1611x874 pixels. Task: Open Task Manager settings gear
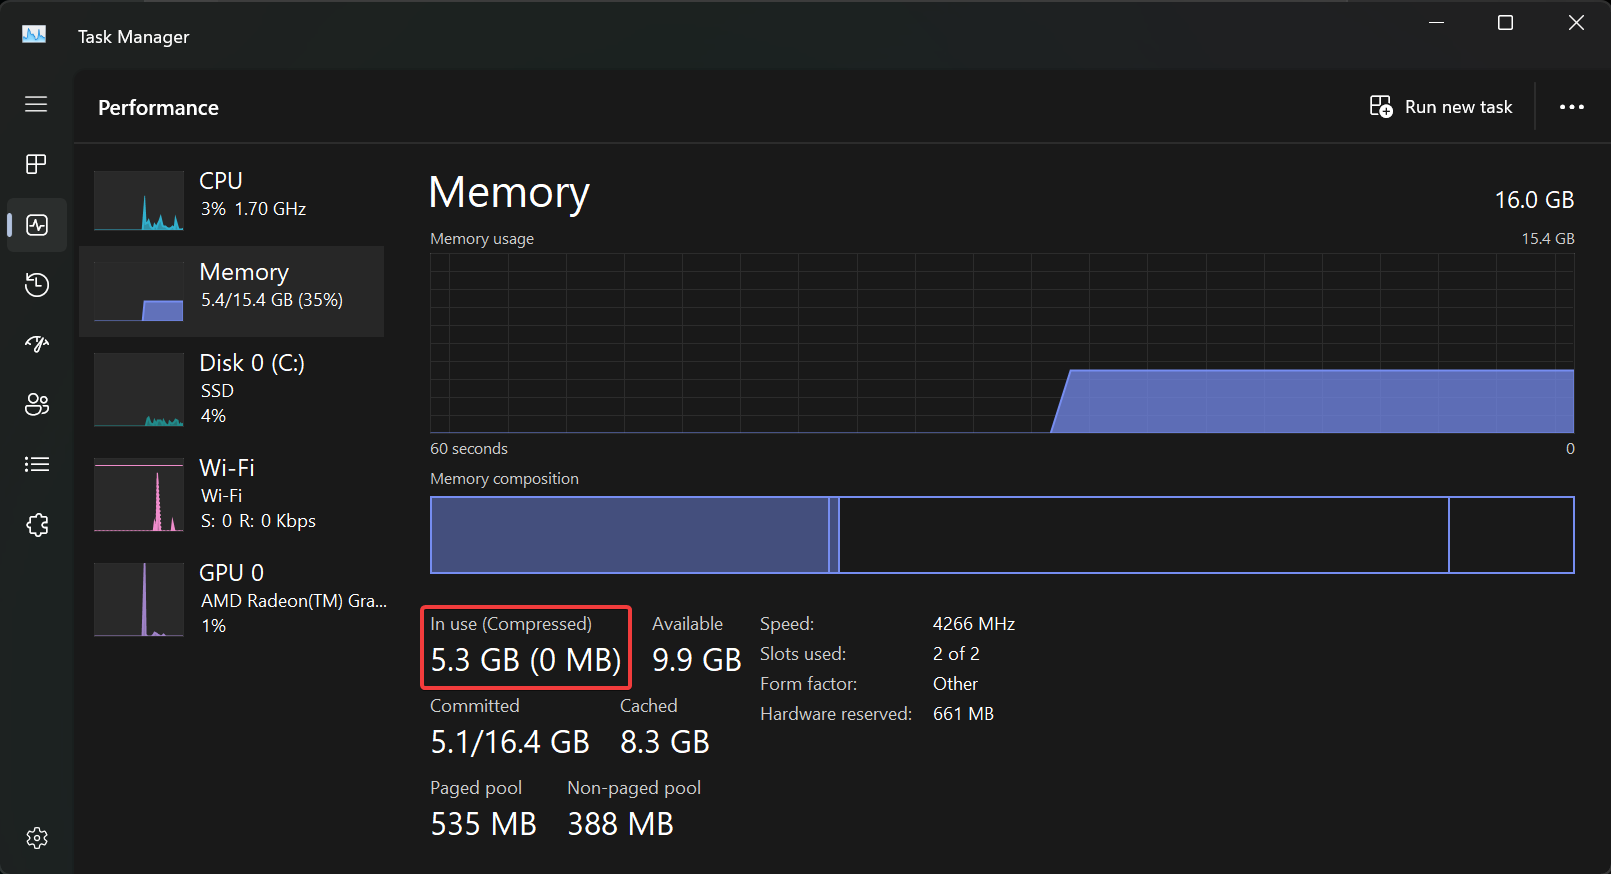36,838
